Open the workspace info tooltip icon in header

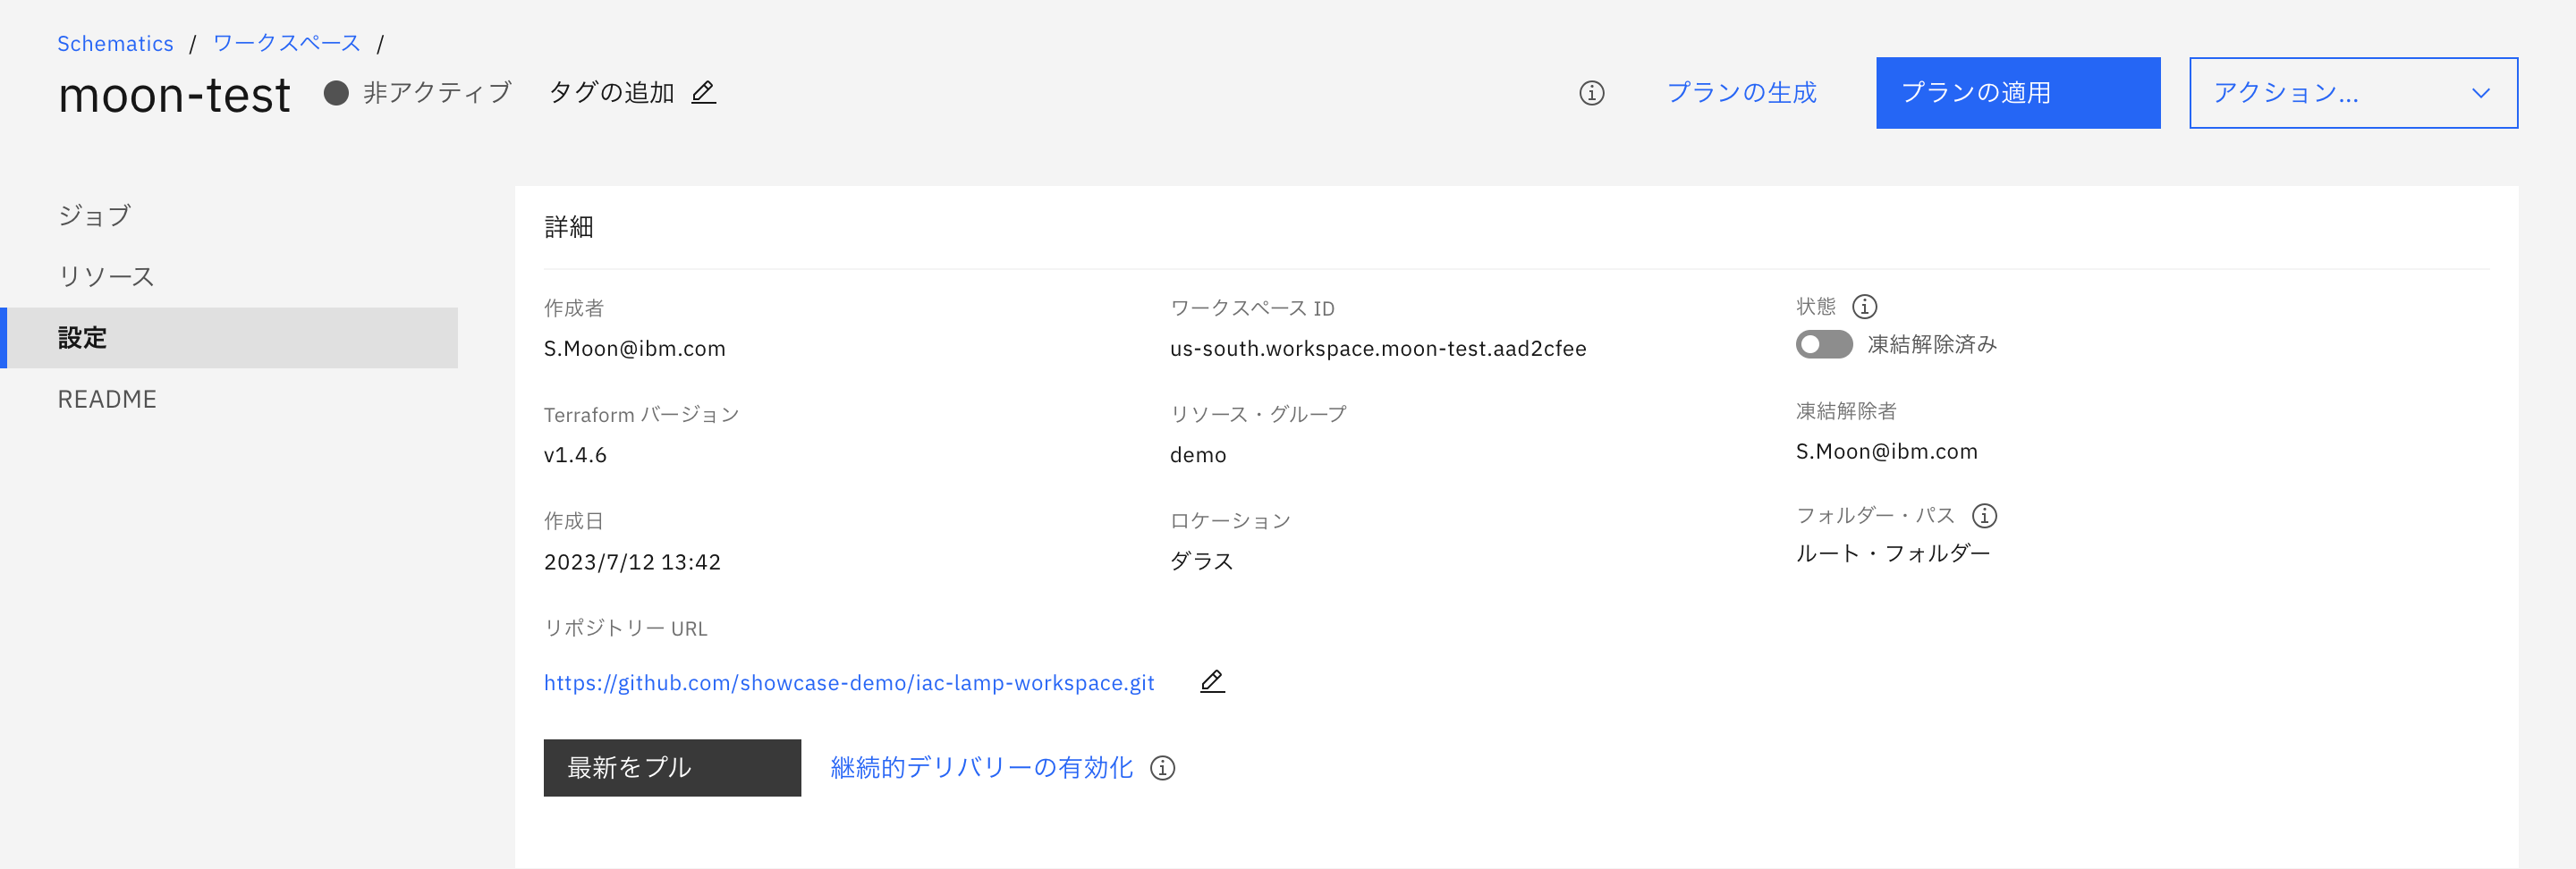[1592, 93]
